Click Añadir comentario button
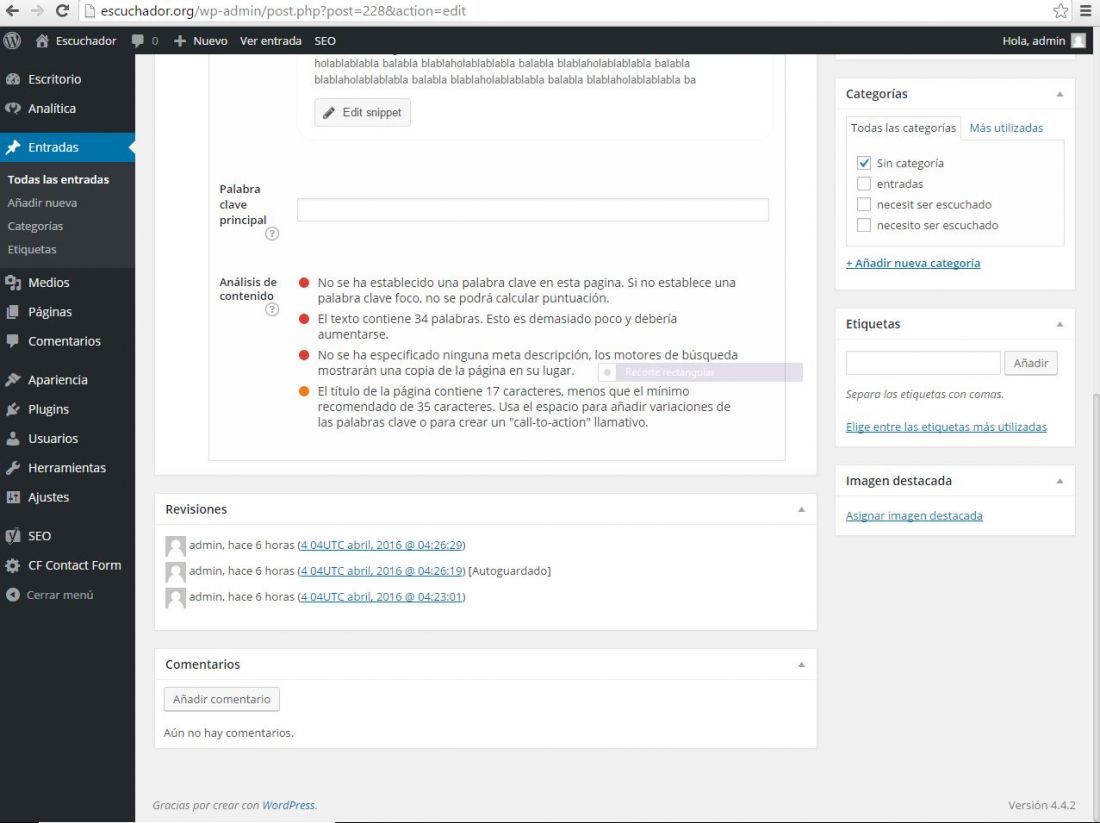Viewport: 1100px width, 823px height. 222,699
